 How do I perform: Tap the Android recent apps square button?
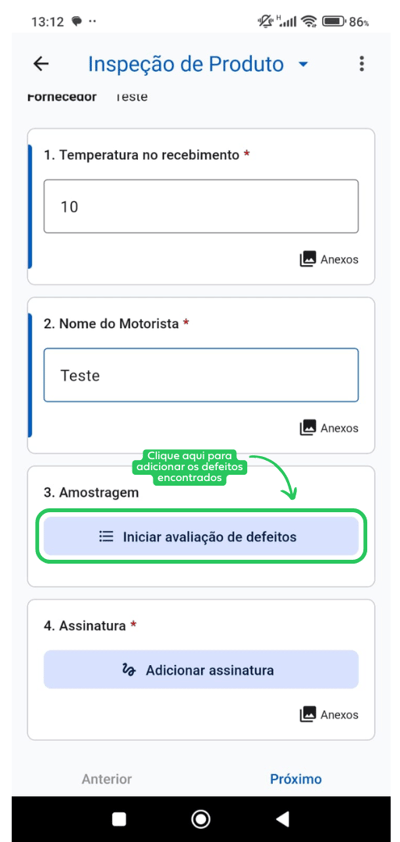click(119, 819)
